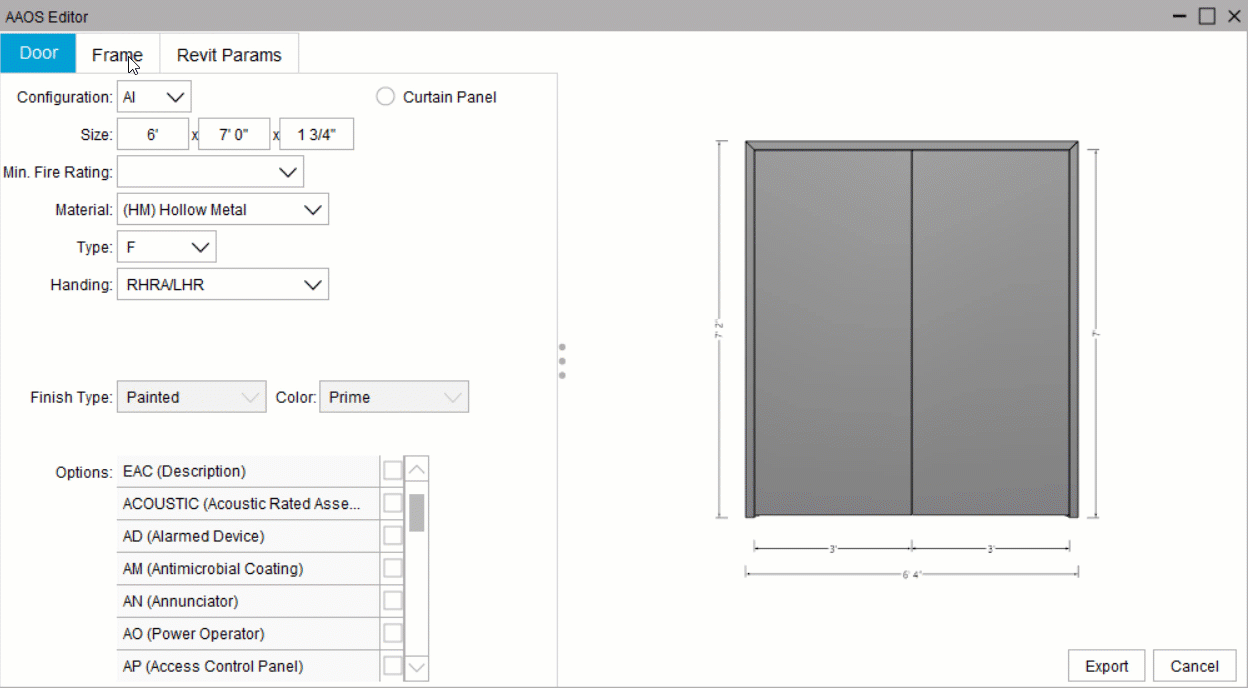The image size is (1248, 688).
Task: Enable the EAC (Description) option
Action: 392,471
